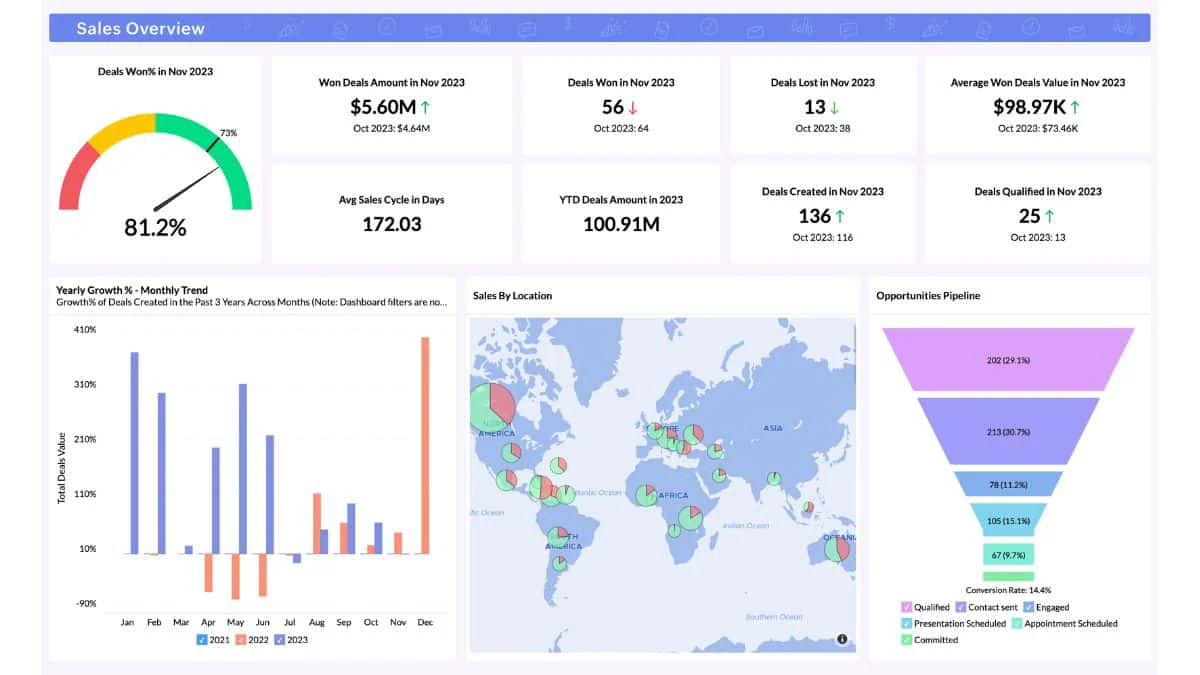Viewport: 1200px width, 675px height.
Task: Select the 105 (15.1%) funnel stage
Action: (1008, 520)
